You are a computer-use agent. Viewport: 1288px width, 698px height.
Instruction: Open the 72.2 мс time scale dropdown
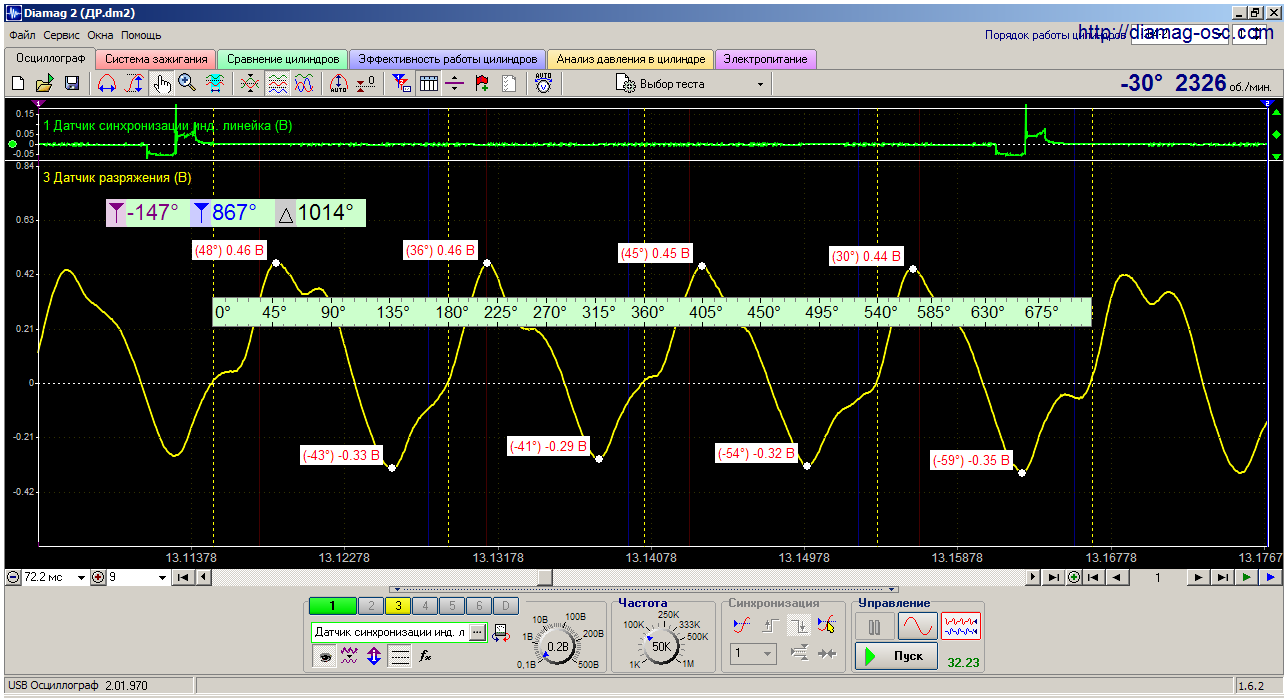[x=79, y=577]
